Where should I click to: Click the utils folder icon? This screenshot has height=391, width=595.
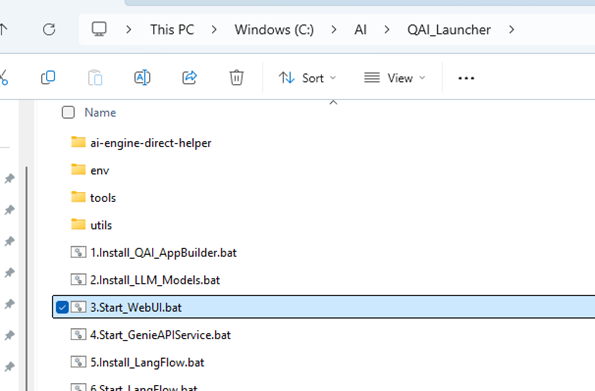pos(78,224)
